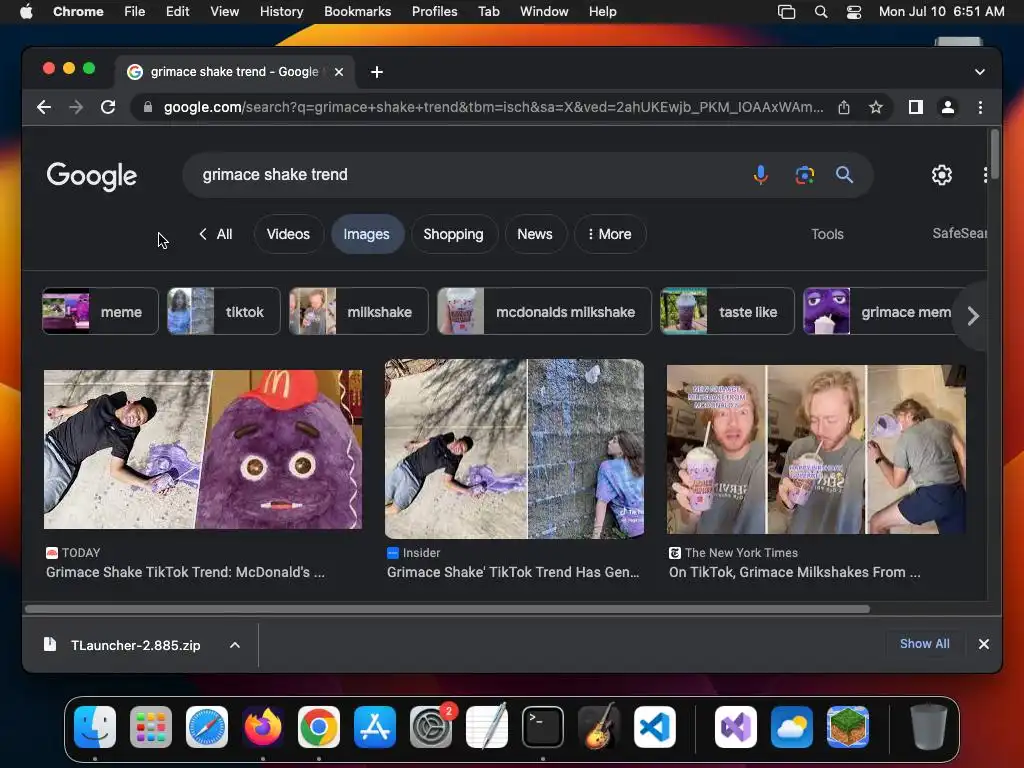This screenshot has width=1024, height=768.
Task: Open the History menu
Action: [281, 12]
